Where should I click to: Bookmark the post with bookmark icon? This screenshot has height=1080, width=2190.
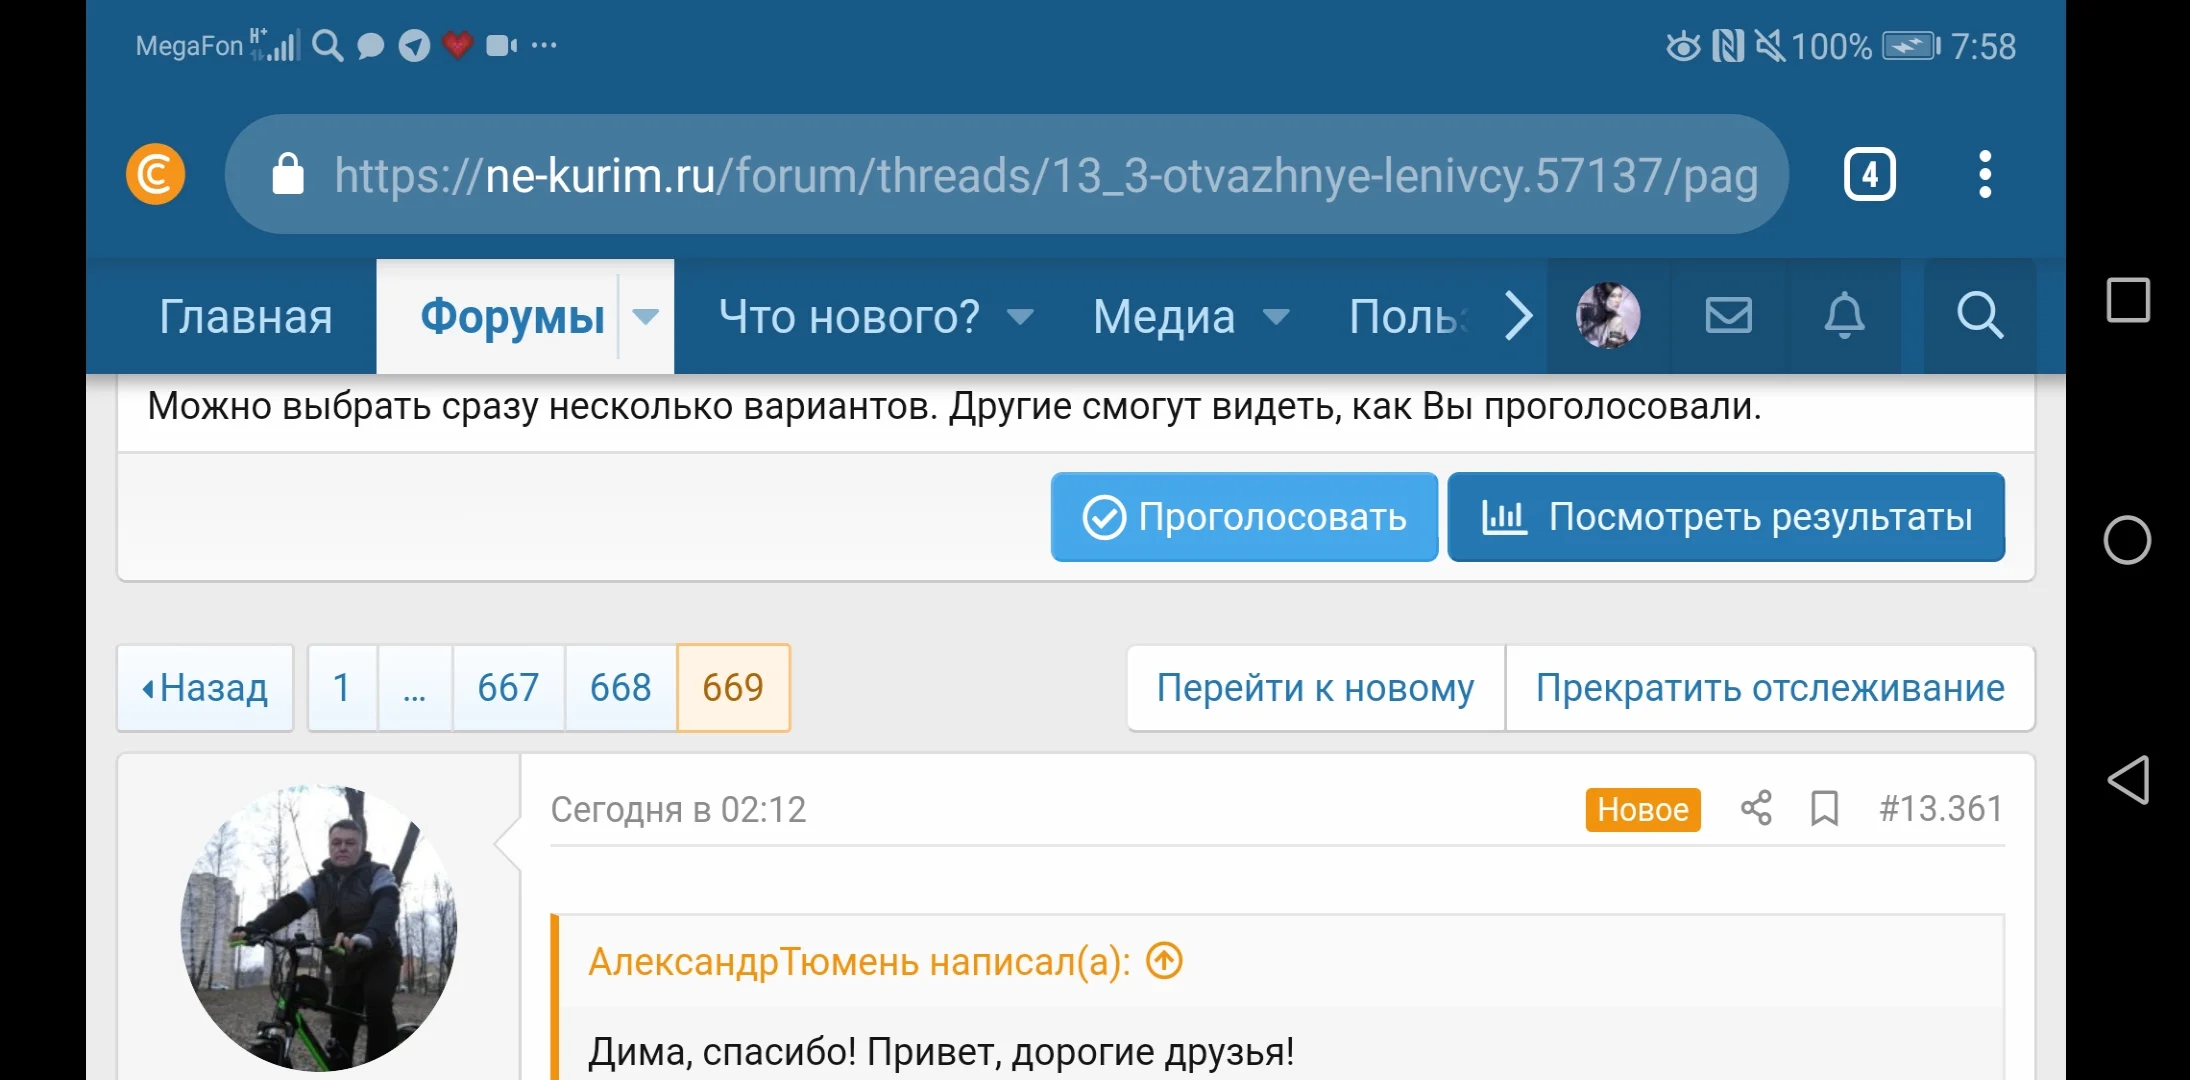point(1825,810)
